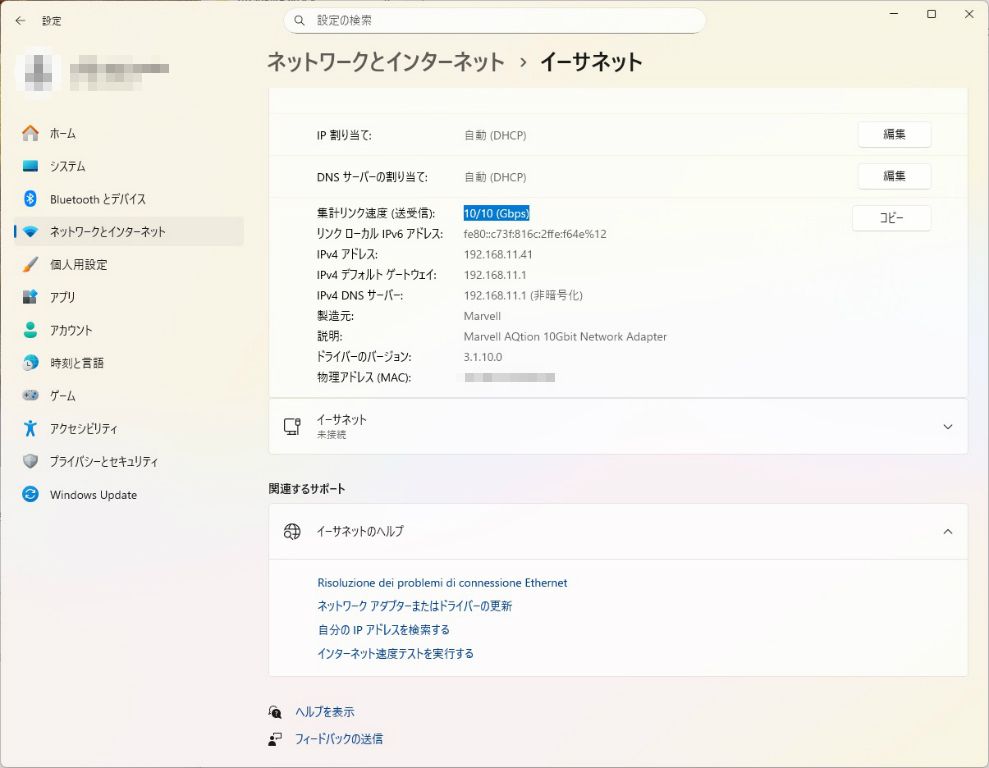The width and height of the screenshot is (989, 768).
Task: Click the ゲーム controller icon
Action: 30,395
